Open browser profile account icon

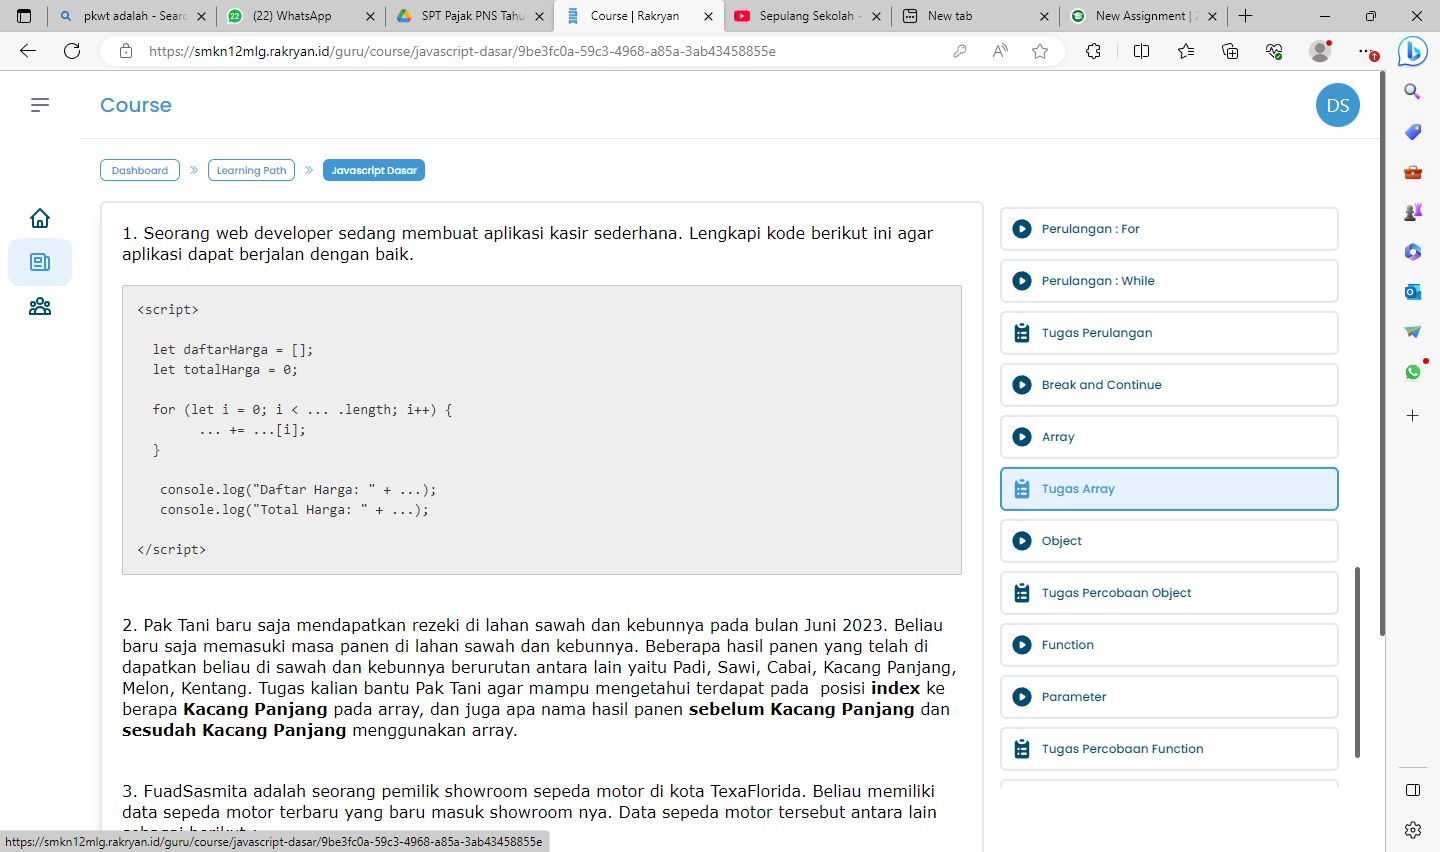tap(1320, 51)
